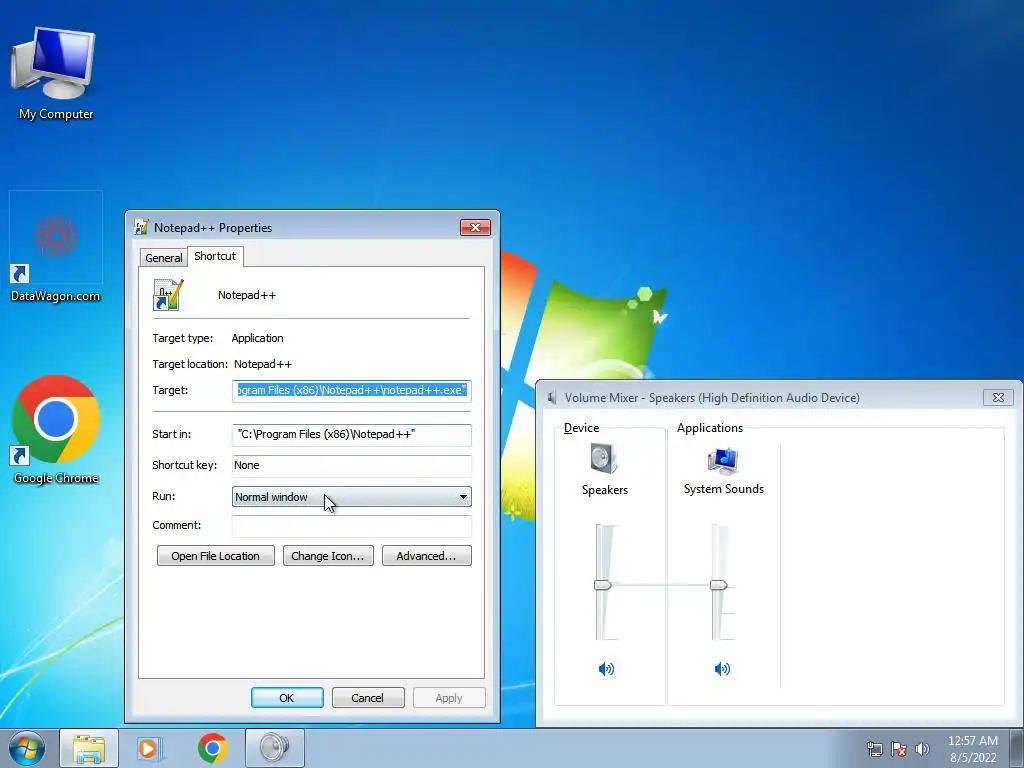This screenshot has width=1024, height=768.
Task: Click the Open File Location button
Action: coord(216,556)
